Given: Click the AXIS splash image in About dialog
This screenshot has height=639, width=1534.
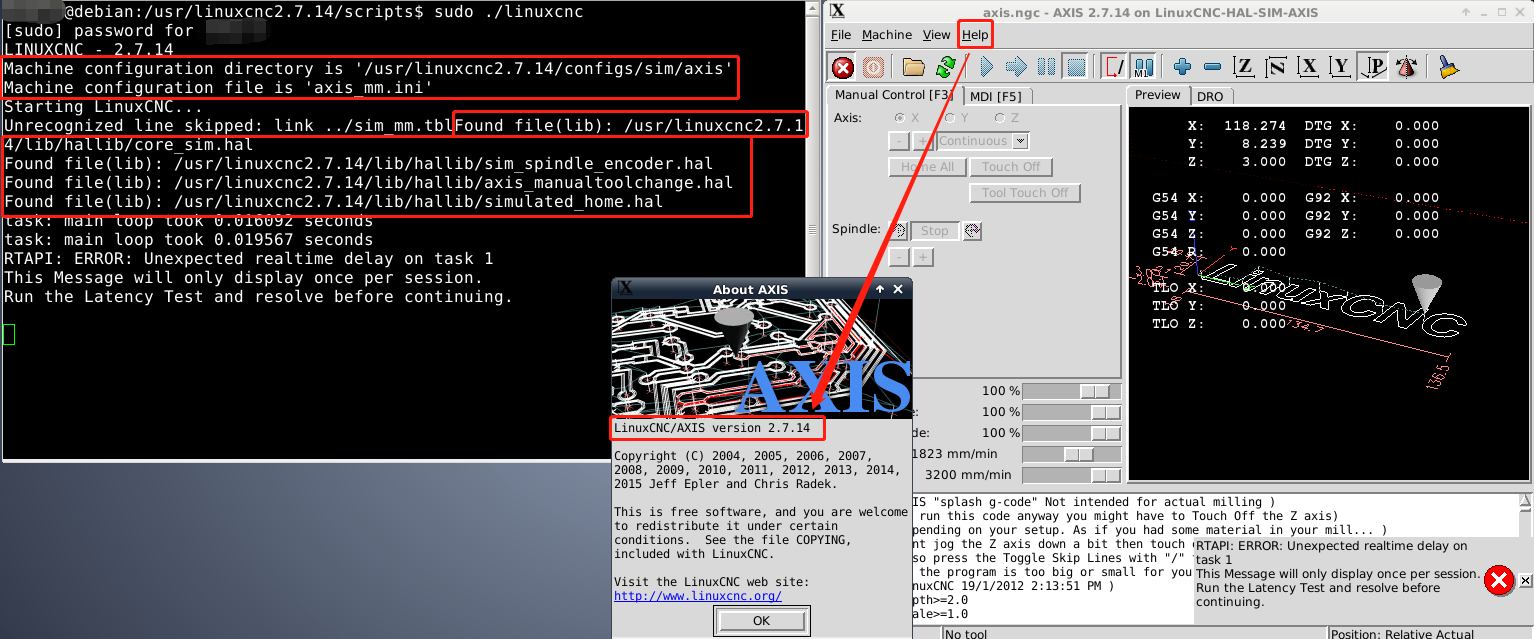Looking at the screenshot, I should click(x=761, y=358).
